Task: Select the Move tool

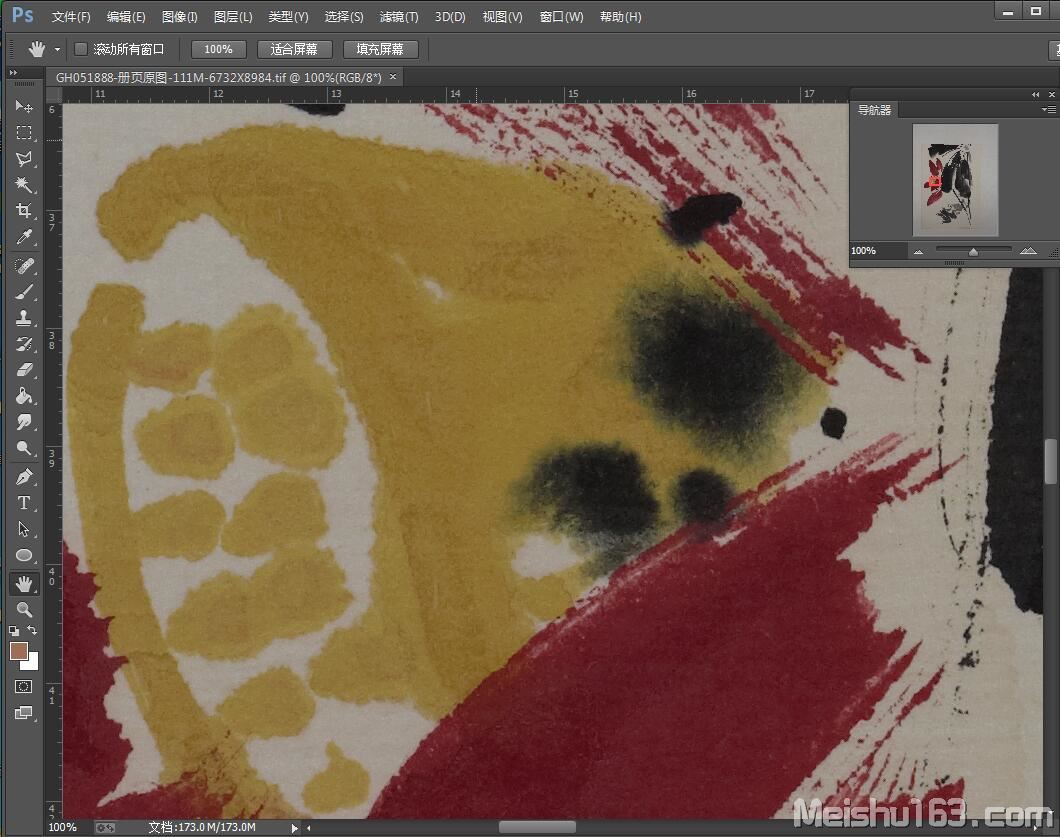Action: tap(24, 106)
